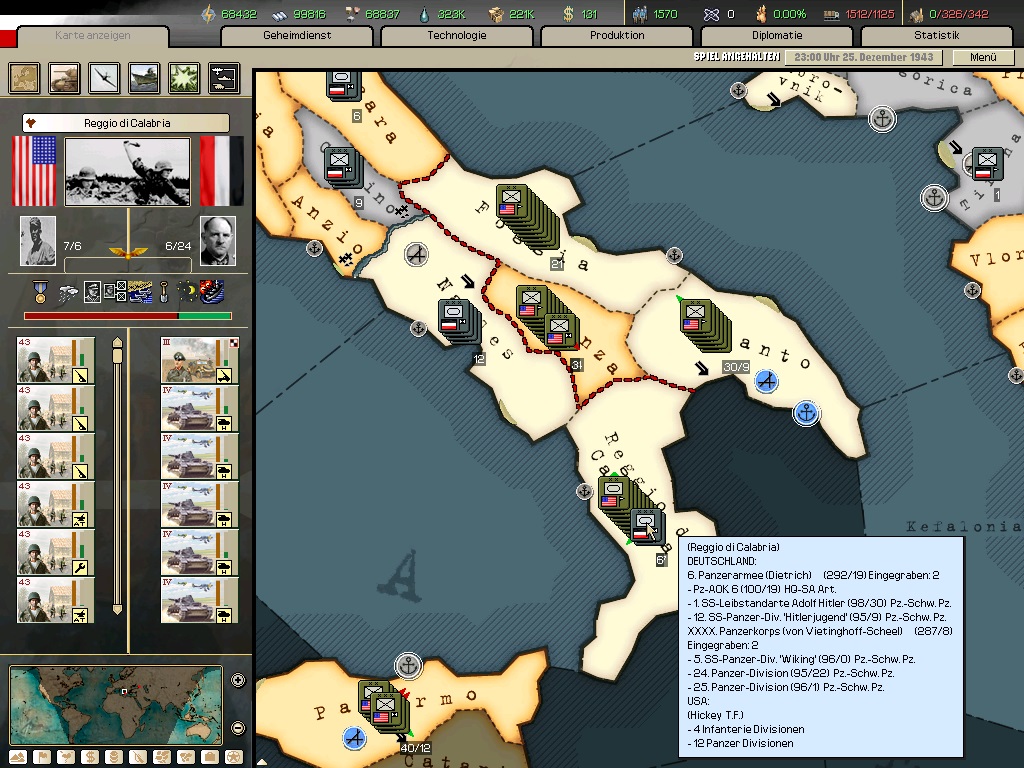
Task: Go to the Diplomatie tab
Action: tap(776, 35)
